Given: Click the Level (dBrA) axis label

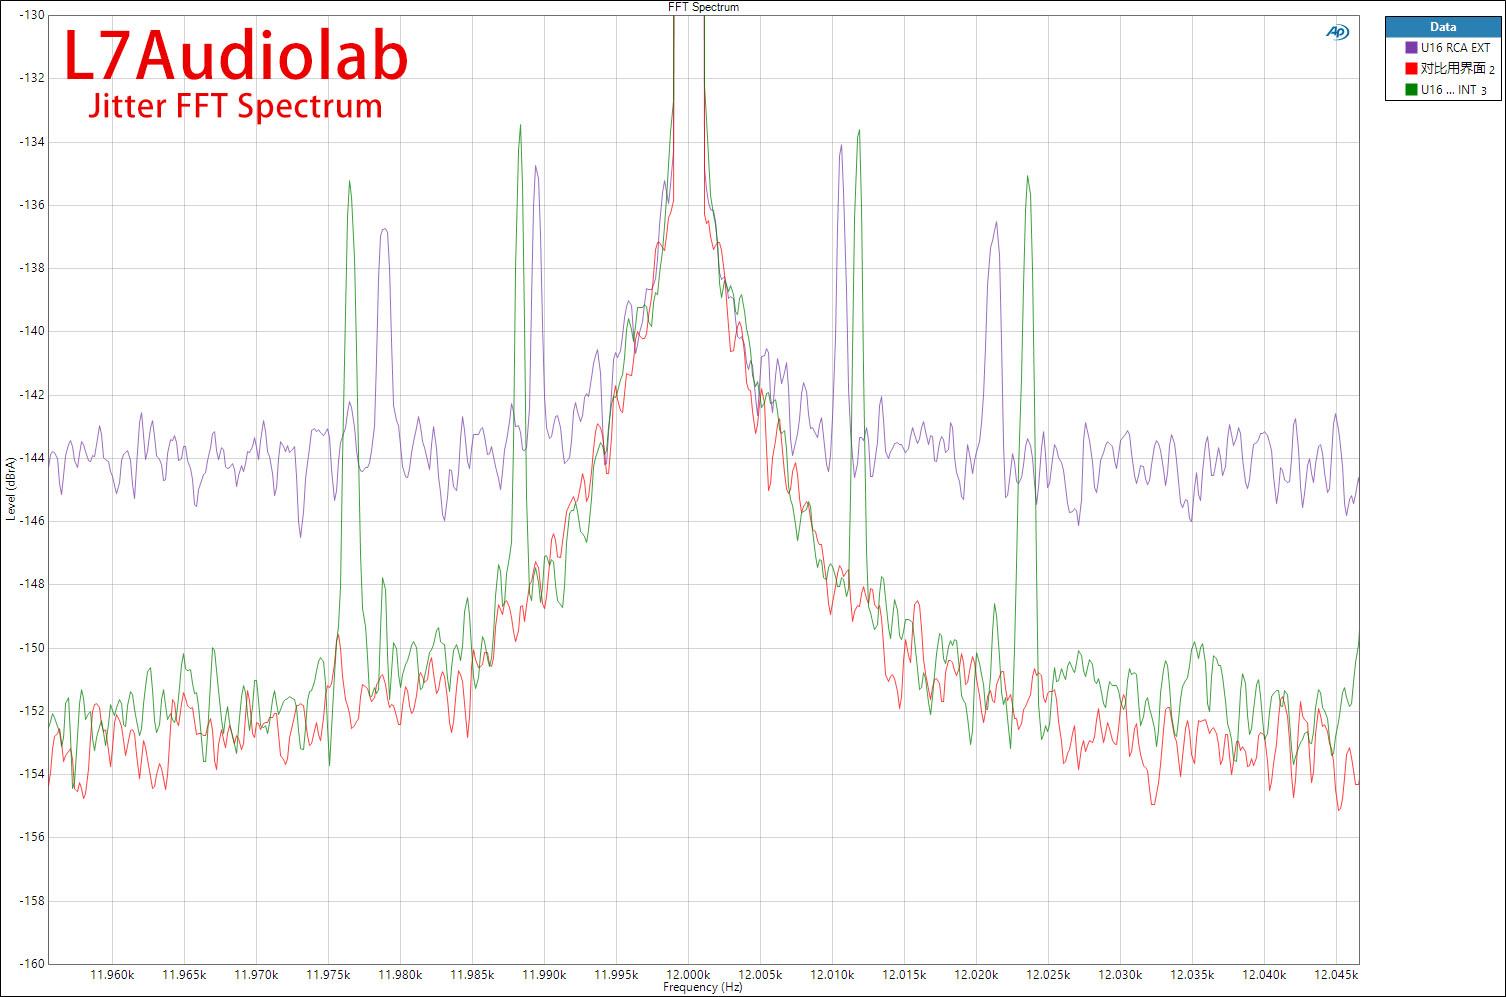Looking at the screenshot, I should pyautogui.click(x=11, y=489).
